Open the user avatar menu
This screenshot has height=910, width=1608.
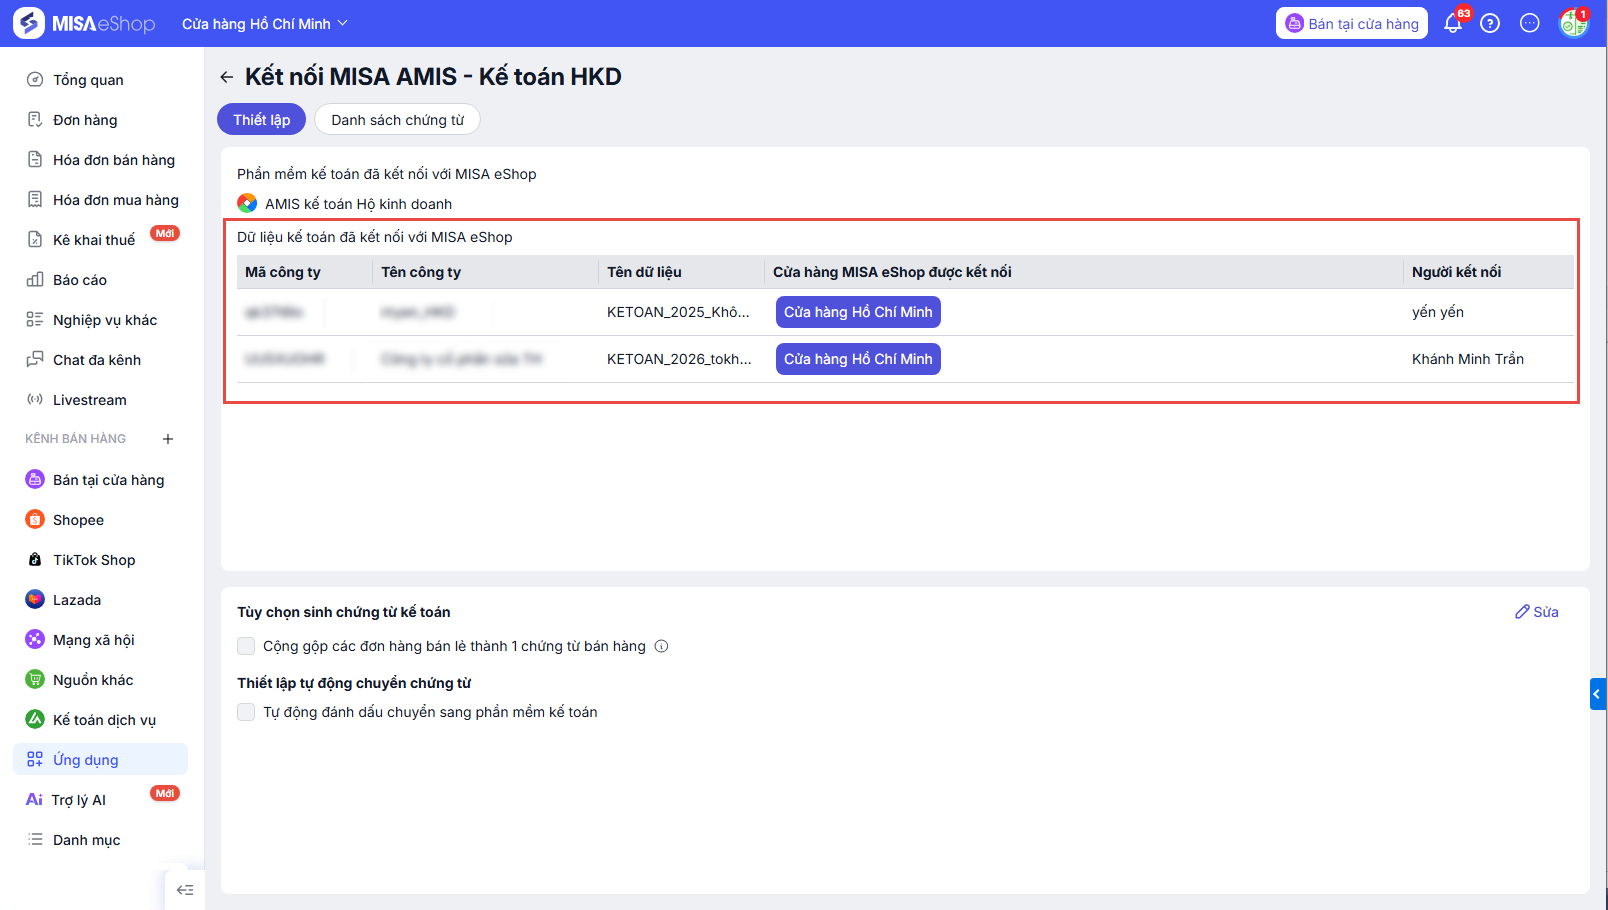pos(1573,23)
